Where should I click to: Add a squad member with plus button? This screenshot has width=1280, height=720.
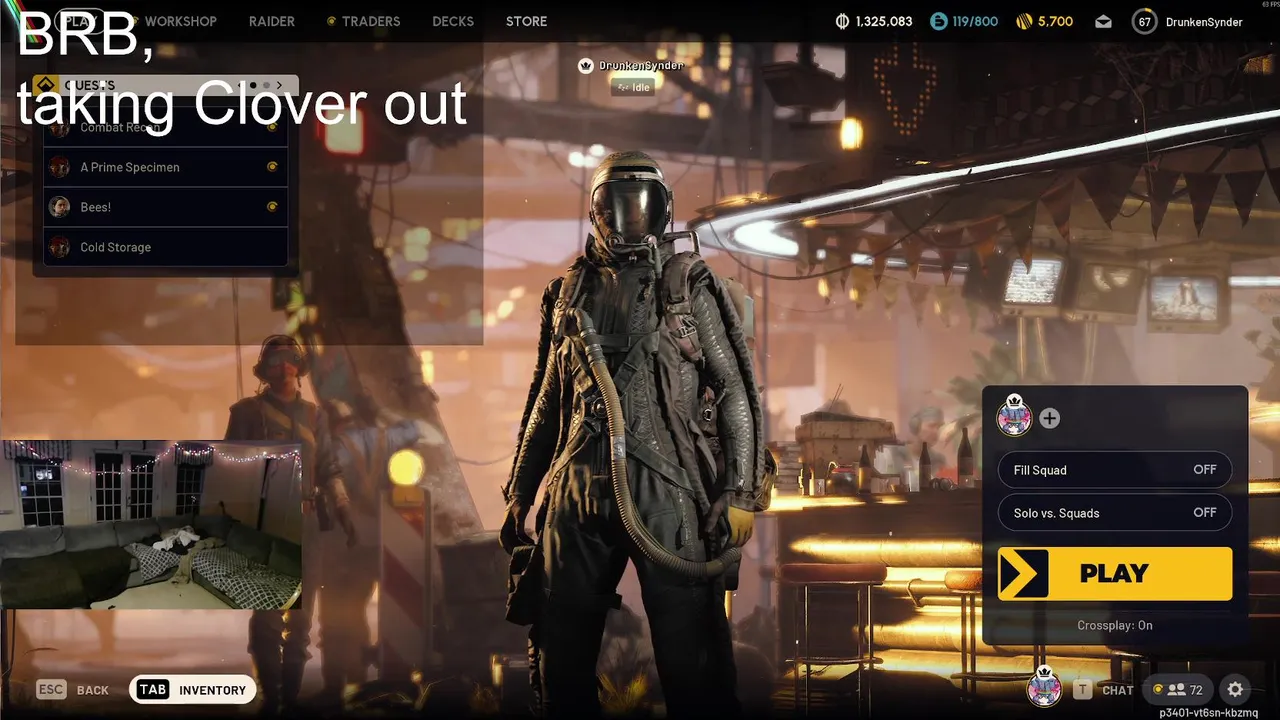(1049, 418)
